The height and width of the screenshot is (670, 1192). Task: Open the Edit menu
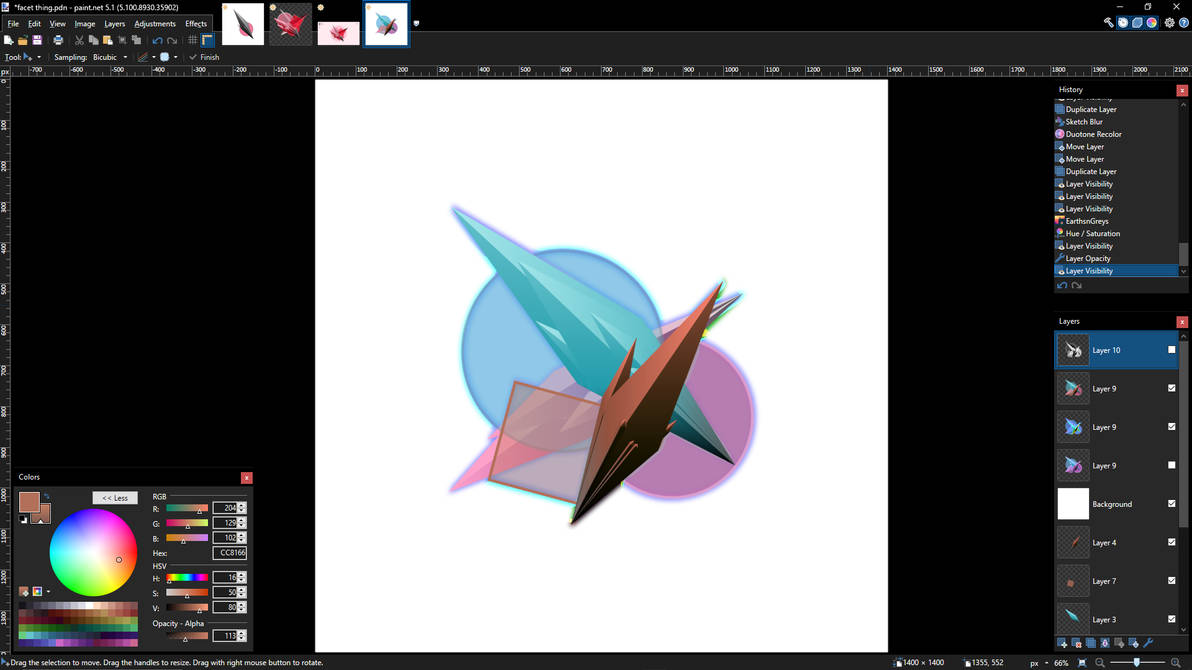click(34, 24)
